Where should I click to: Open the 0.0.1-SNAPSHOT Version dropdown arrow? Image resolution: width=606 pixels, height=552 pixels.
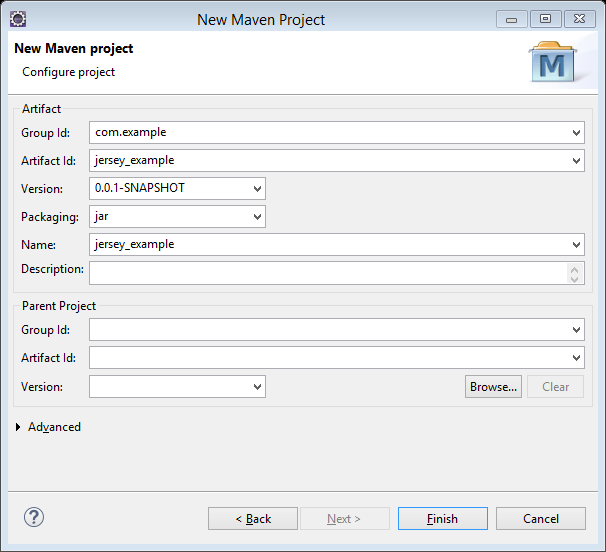point(257,189)
